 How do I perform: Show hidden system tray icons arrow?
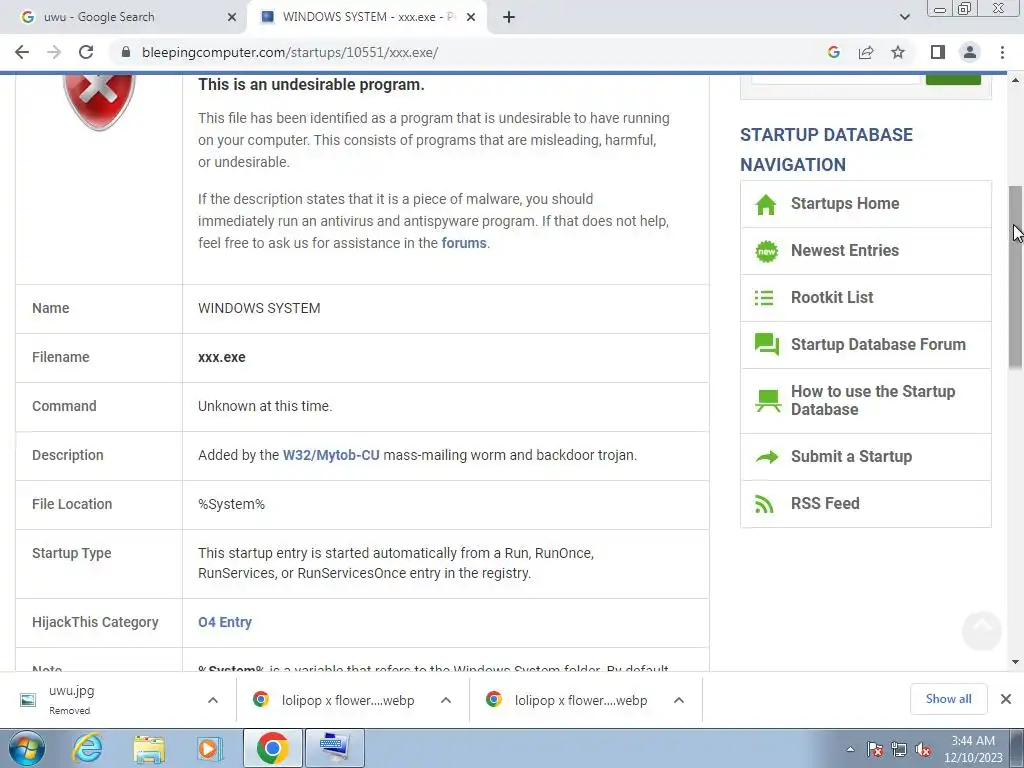click(x=850, y=749)
